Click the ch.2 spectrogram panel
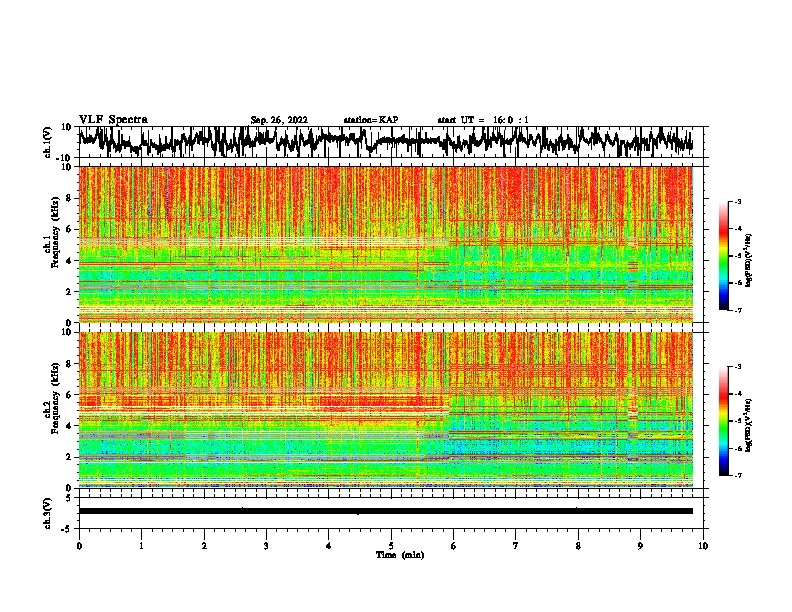Viewport: 792px width, 612px height. (386, 410)
